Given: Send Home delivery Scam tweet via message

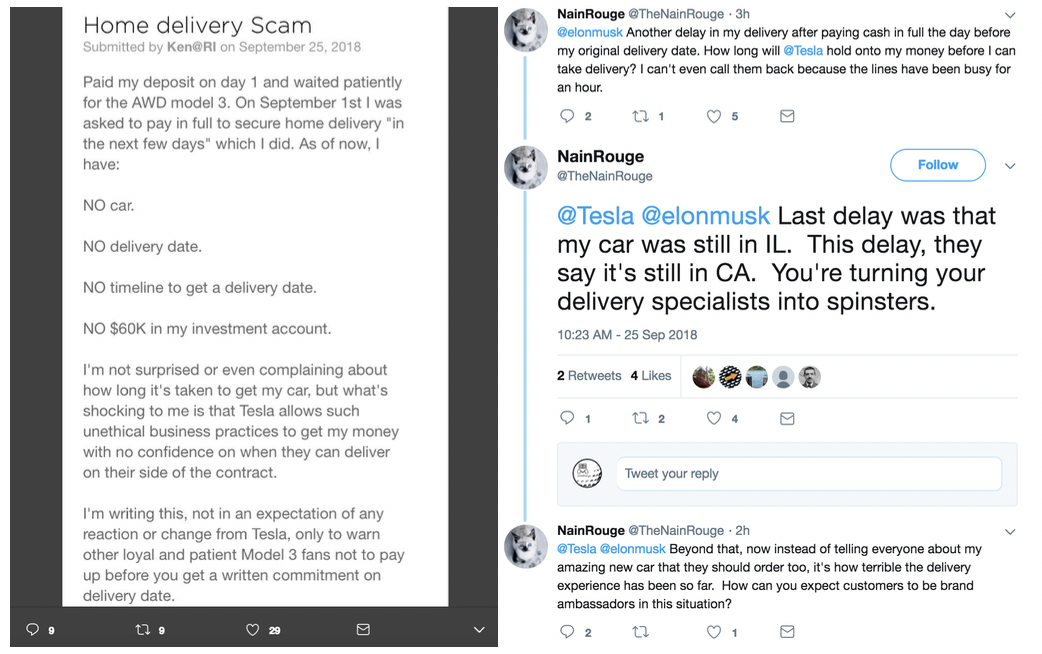Looking at the screenshot, I should click(x=363, y=630).
